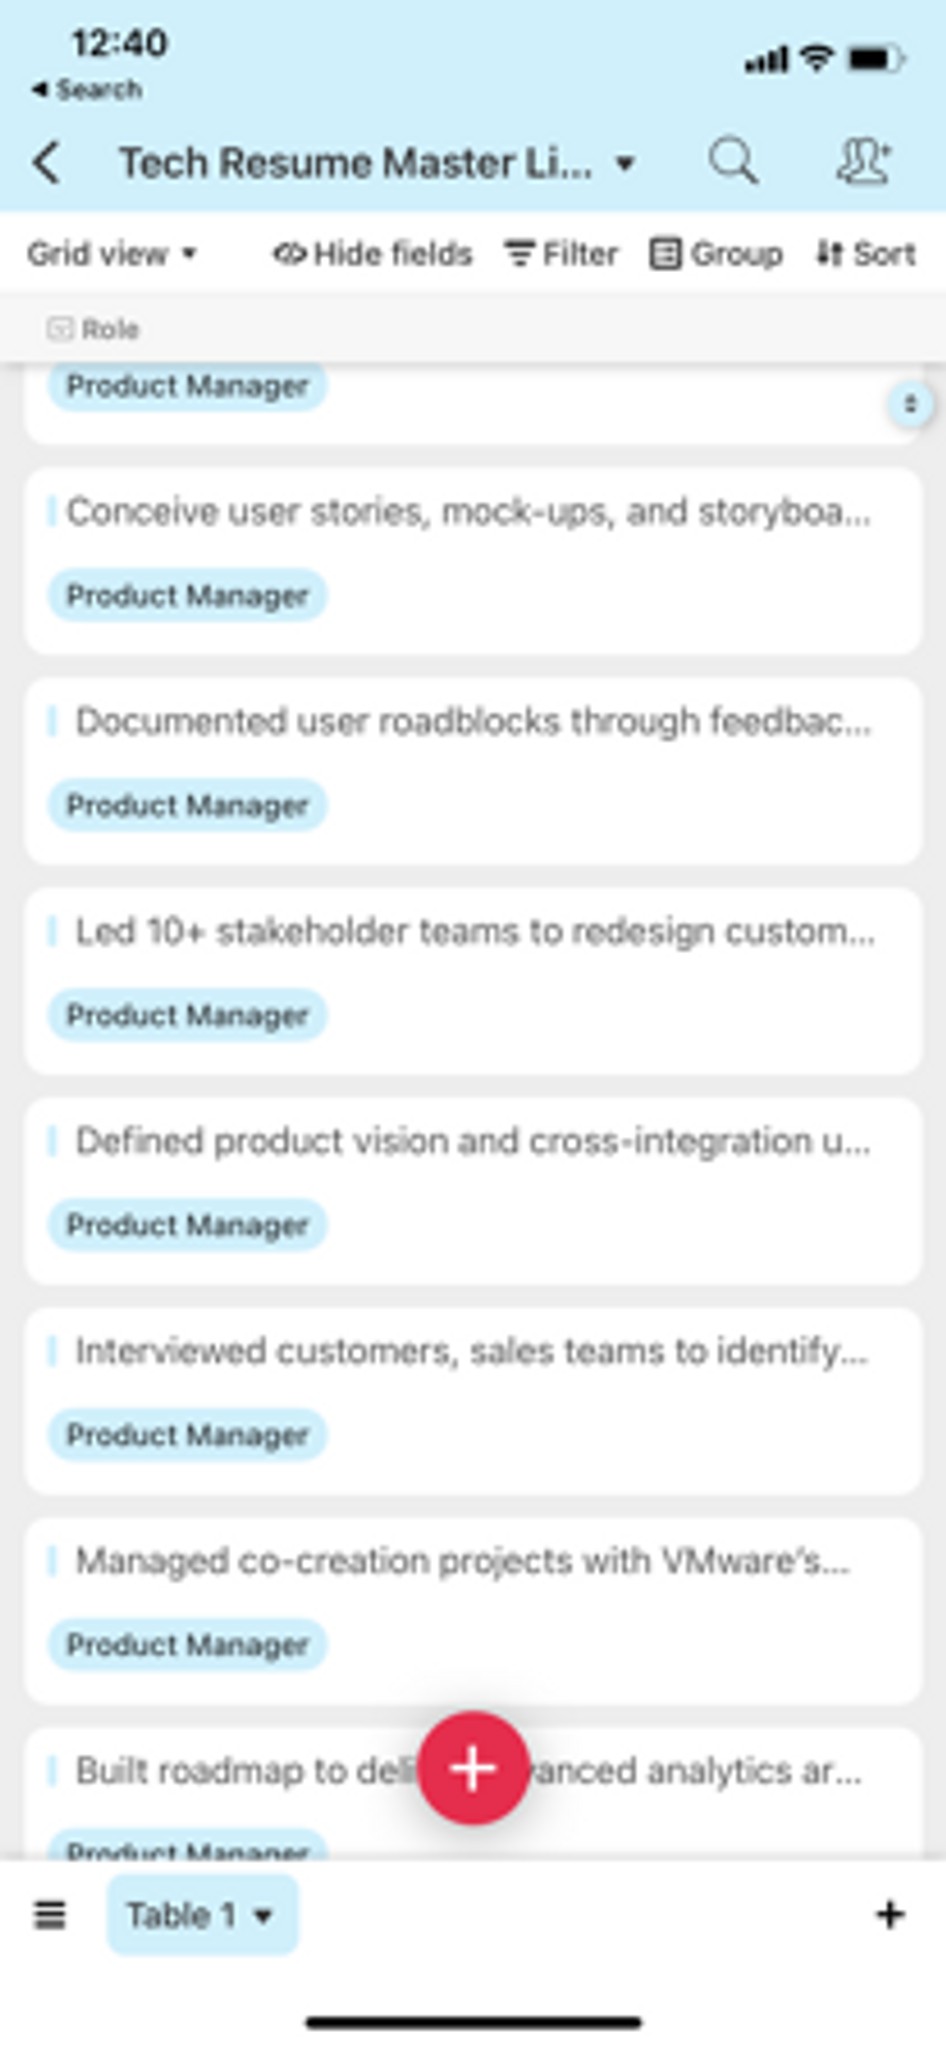The image size is (946, 2048).
Task: Select the Product Manager tag on the stakeholder record
Action: click(187, 1015)
